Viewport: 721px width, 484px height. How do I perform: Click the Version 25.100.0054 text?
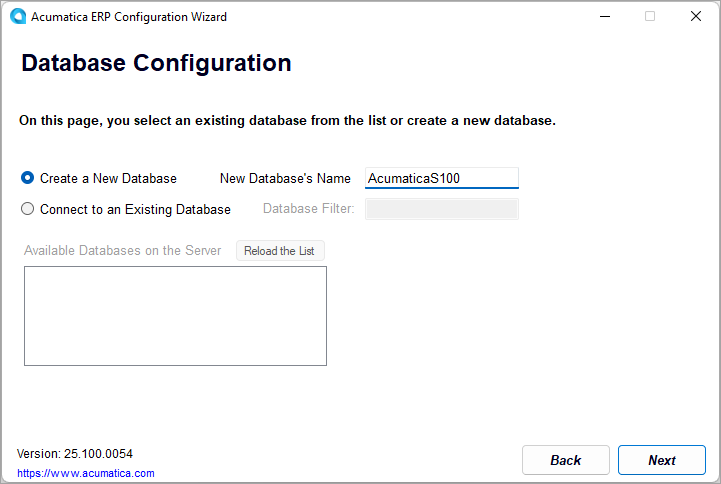[x=75, y=454]
